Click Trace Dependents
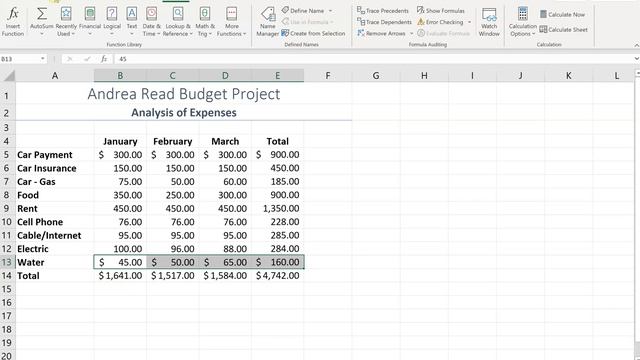The width and height of the screenshot is (640, 360). coord(384,22)
